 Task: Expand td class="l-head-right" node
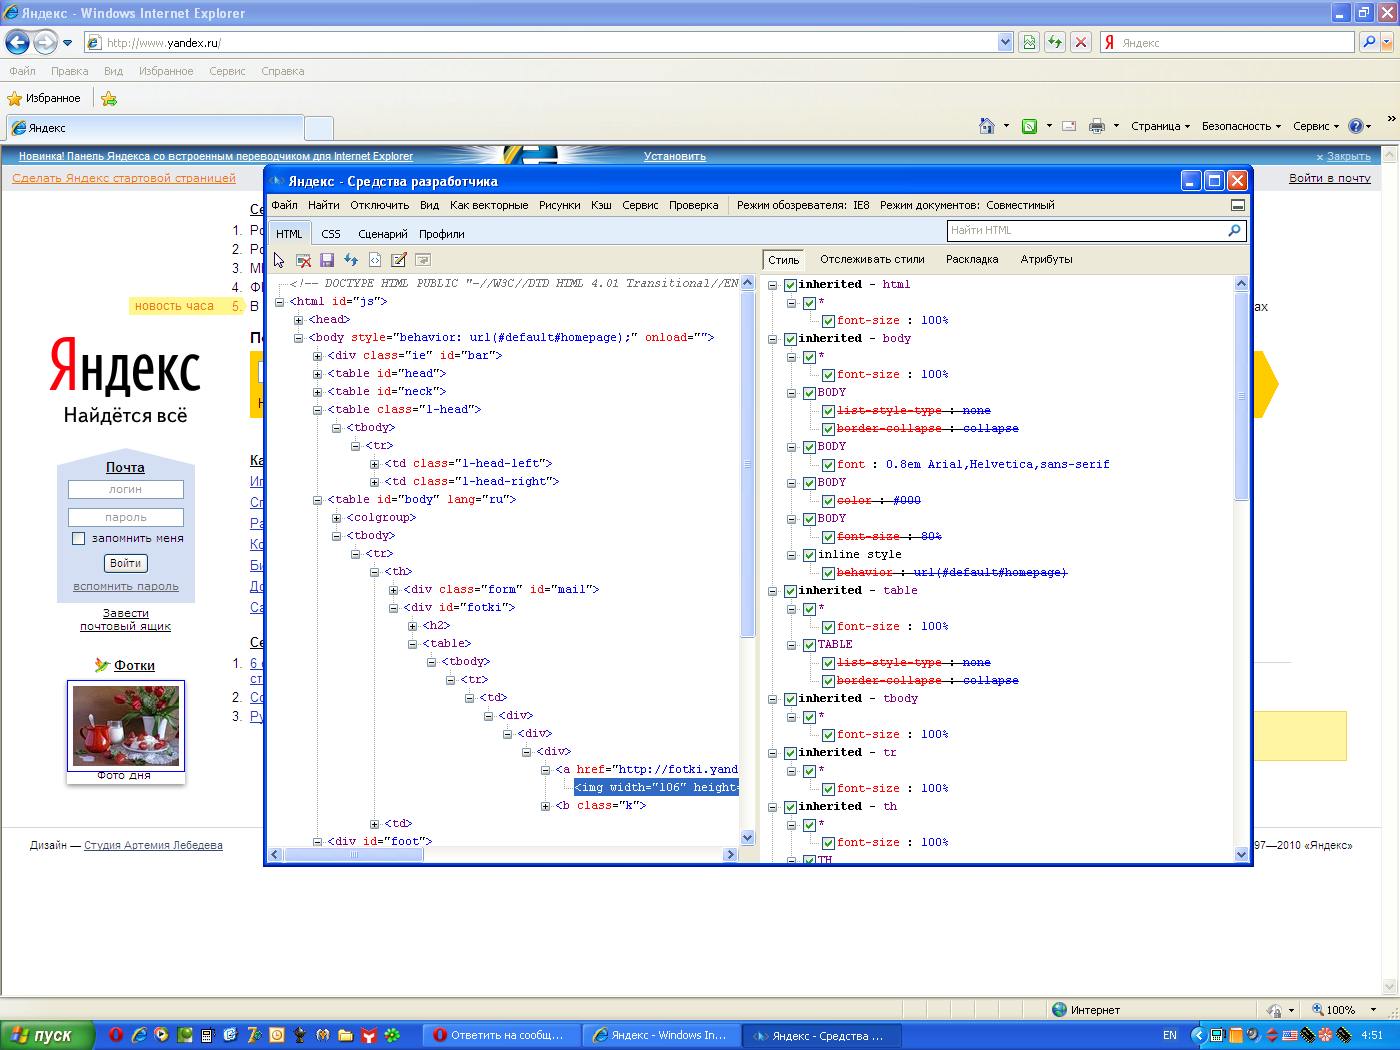374,482
